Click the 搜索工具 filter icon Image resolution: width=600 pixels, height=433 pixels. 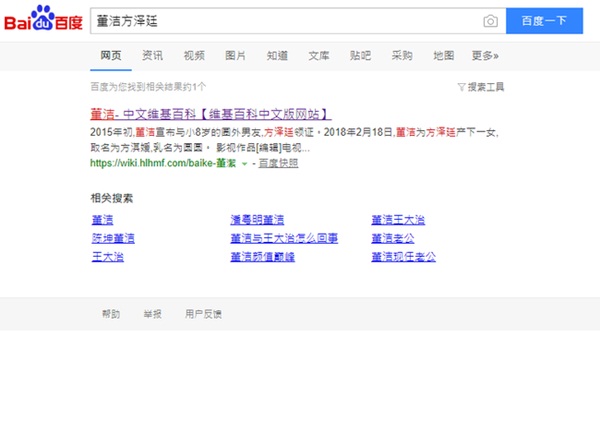pyautogui.click(x=460, y=88)
